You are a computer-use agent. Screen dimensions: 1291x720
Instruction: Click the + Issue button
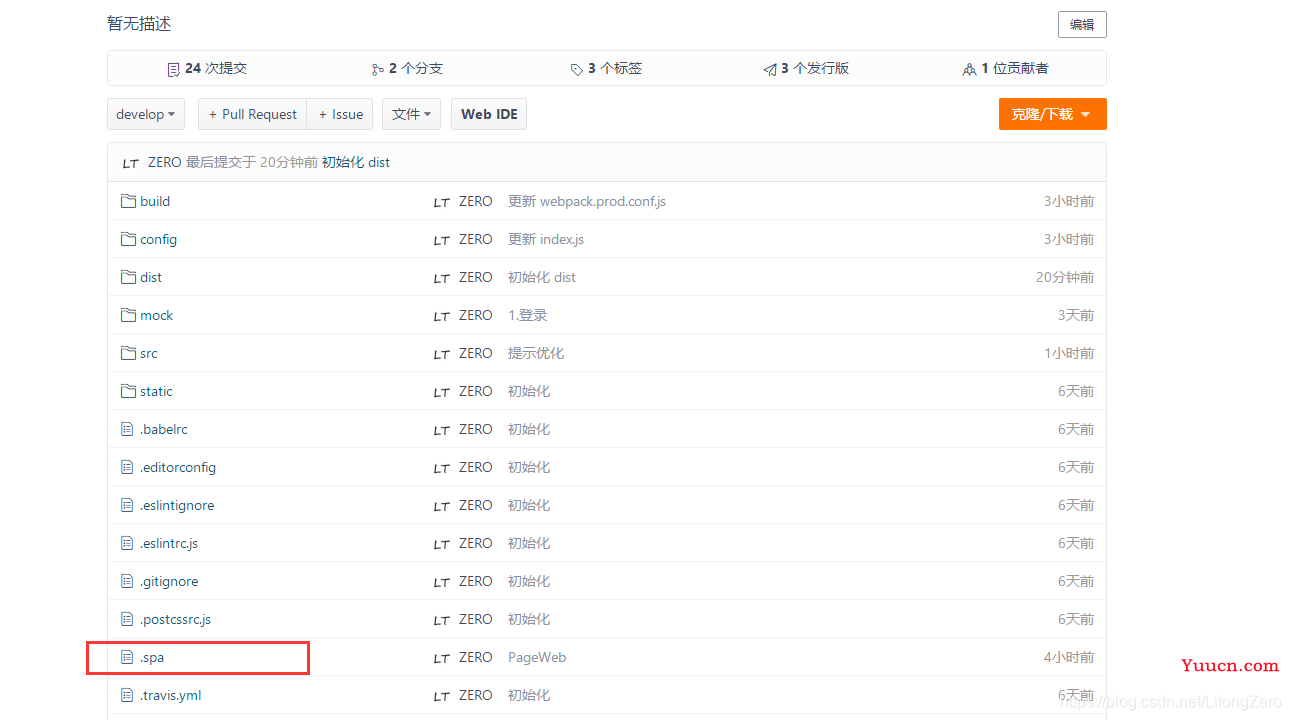(340, 114)
